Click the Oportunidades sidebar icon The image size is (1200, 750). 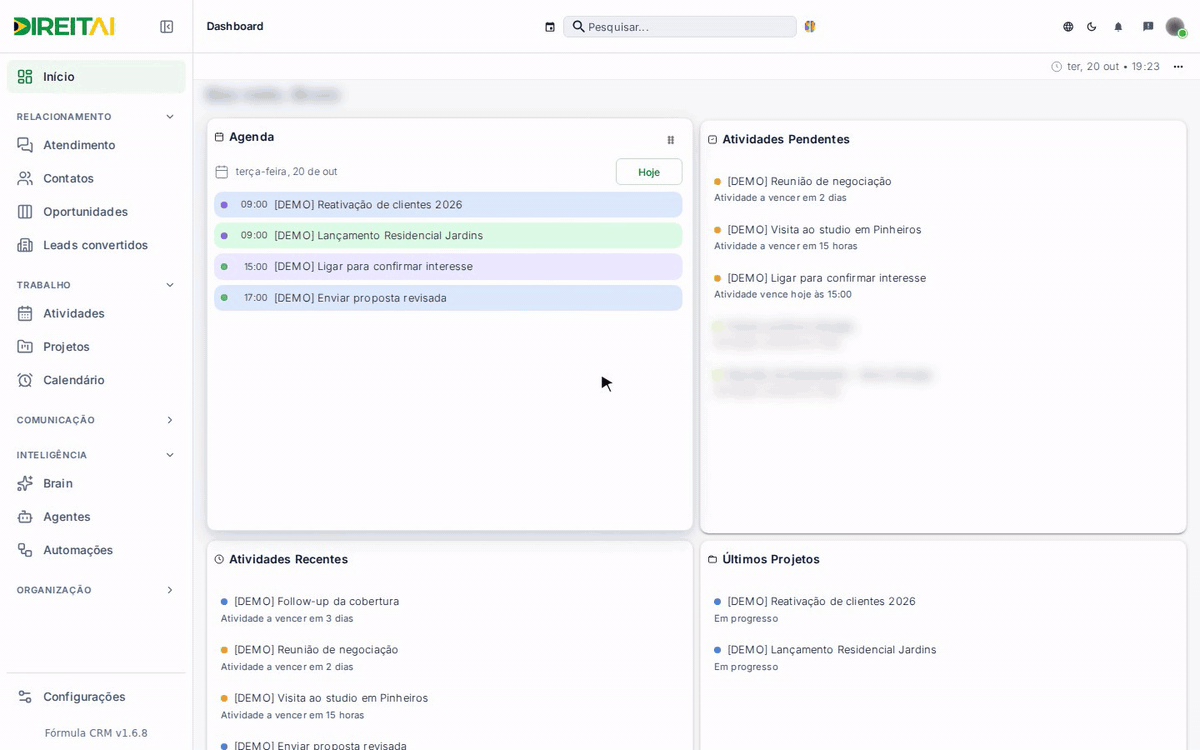click(25, 212)
